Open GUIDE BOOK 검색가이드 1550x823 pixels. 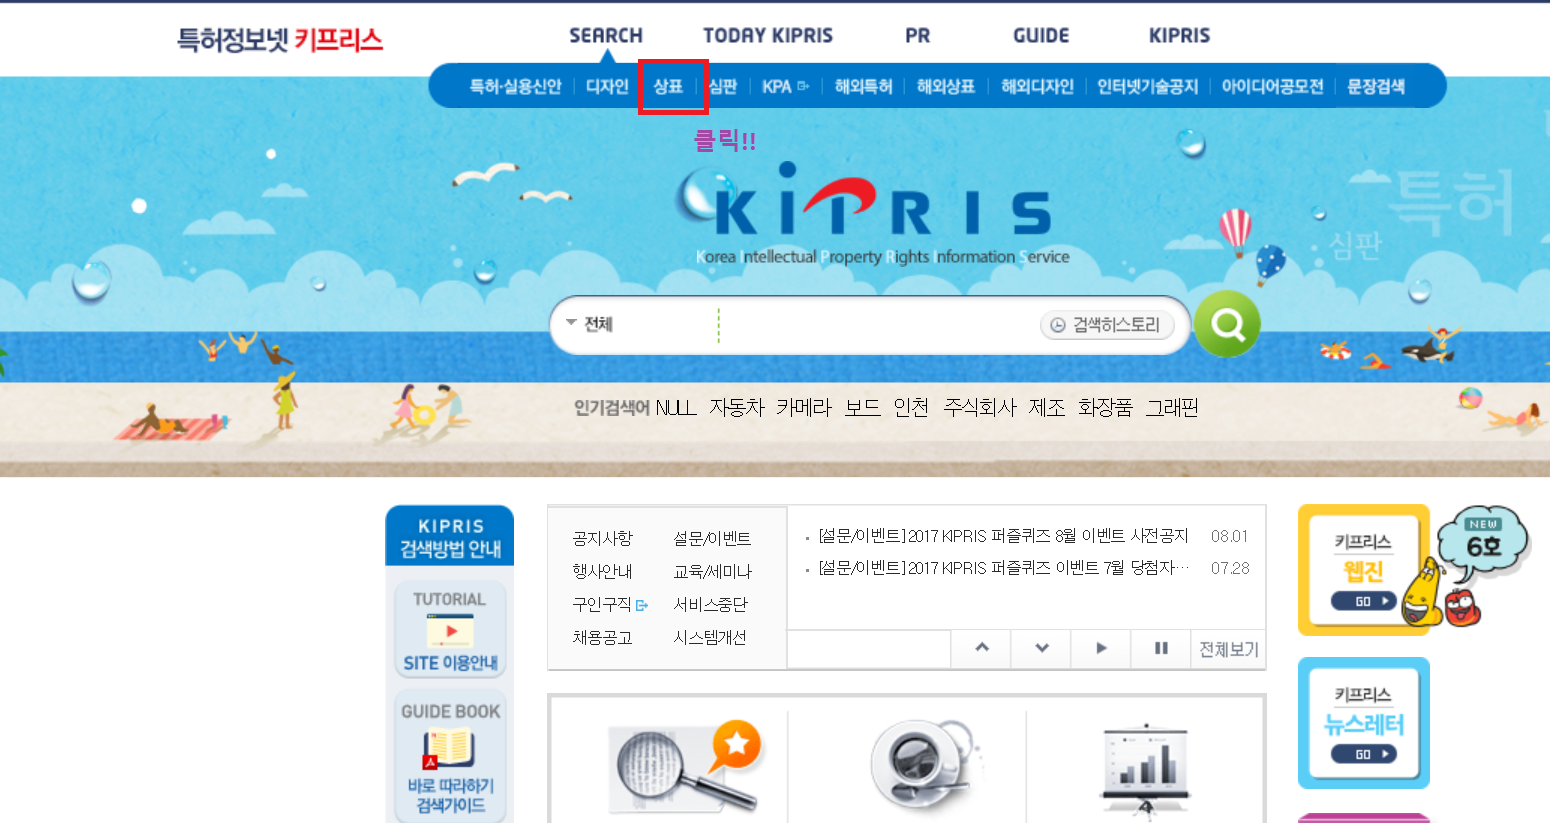[x=450, y=757]
